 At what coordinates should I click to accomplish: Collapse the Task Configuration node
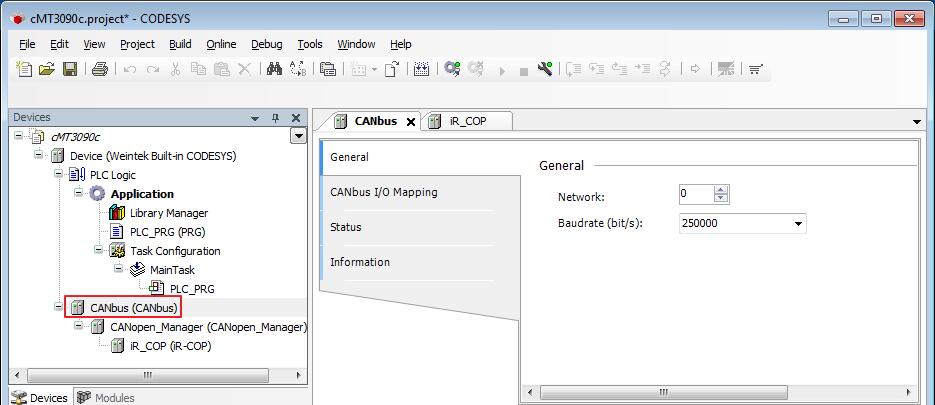98,250
